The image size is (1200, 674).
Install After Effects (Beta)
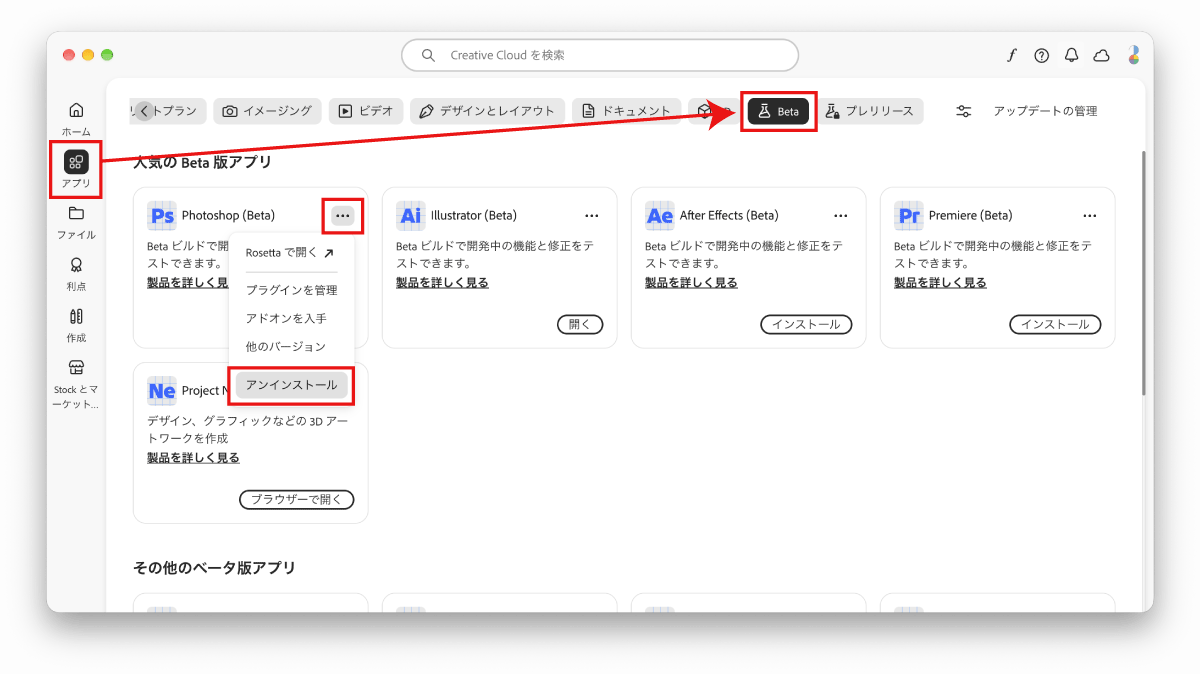[807, 324]
